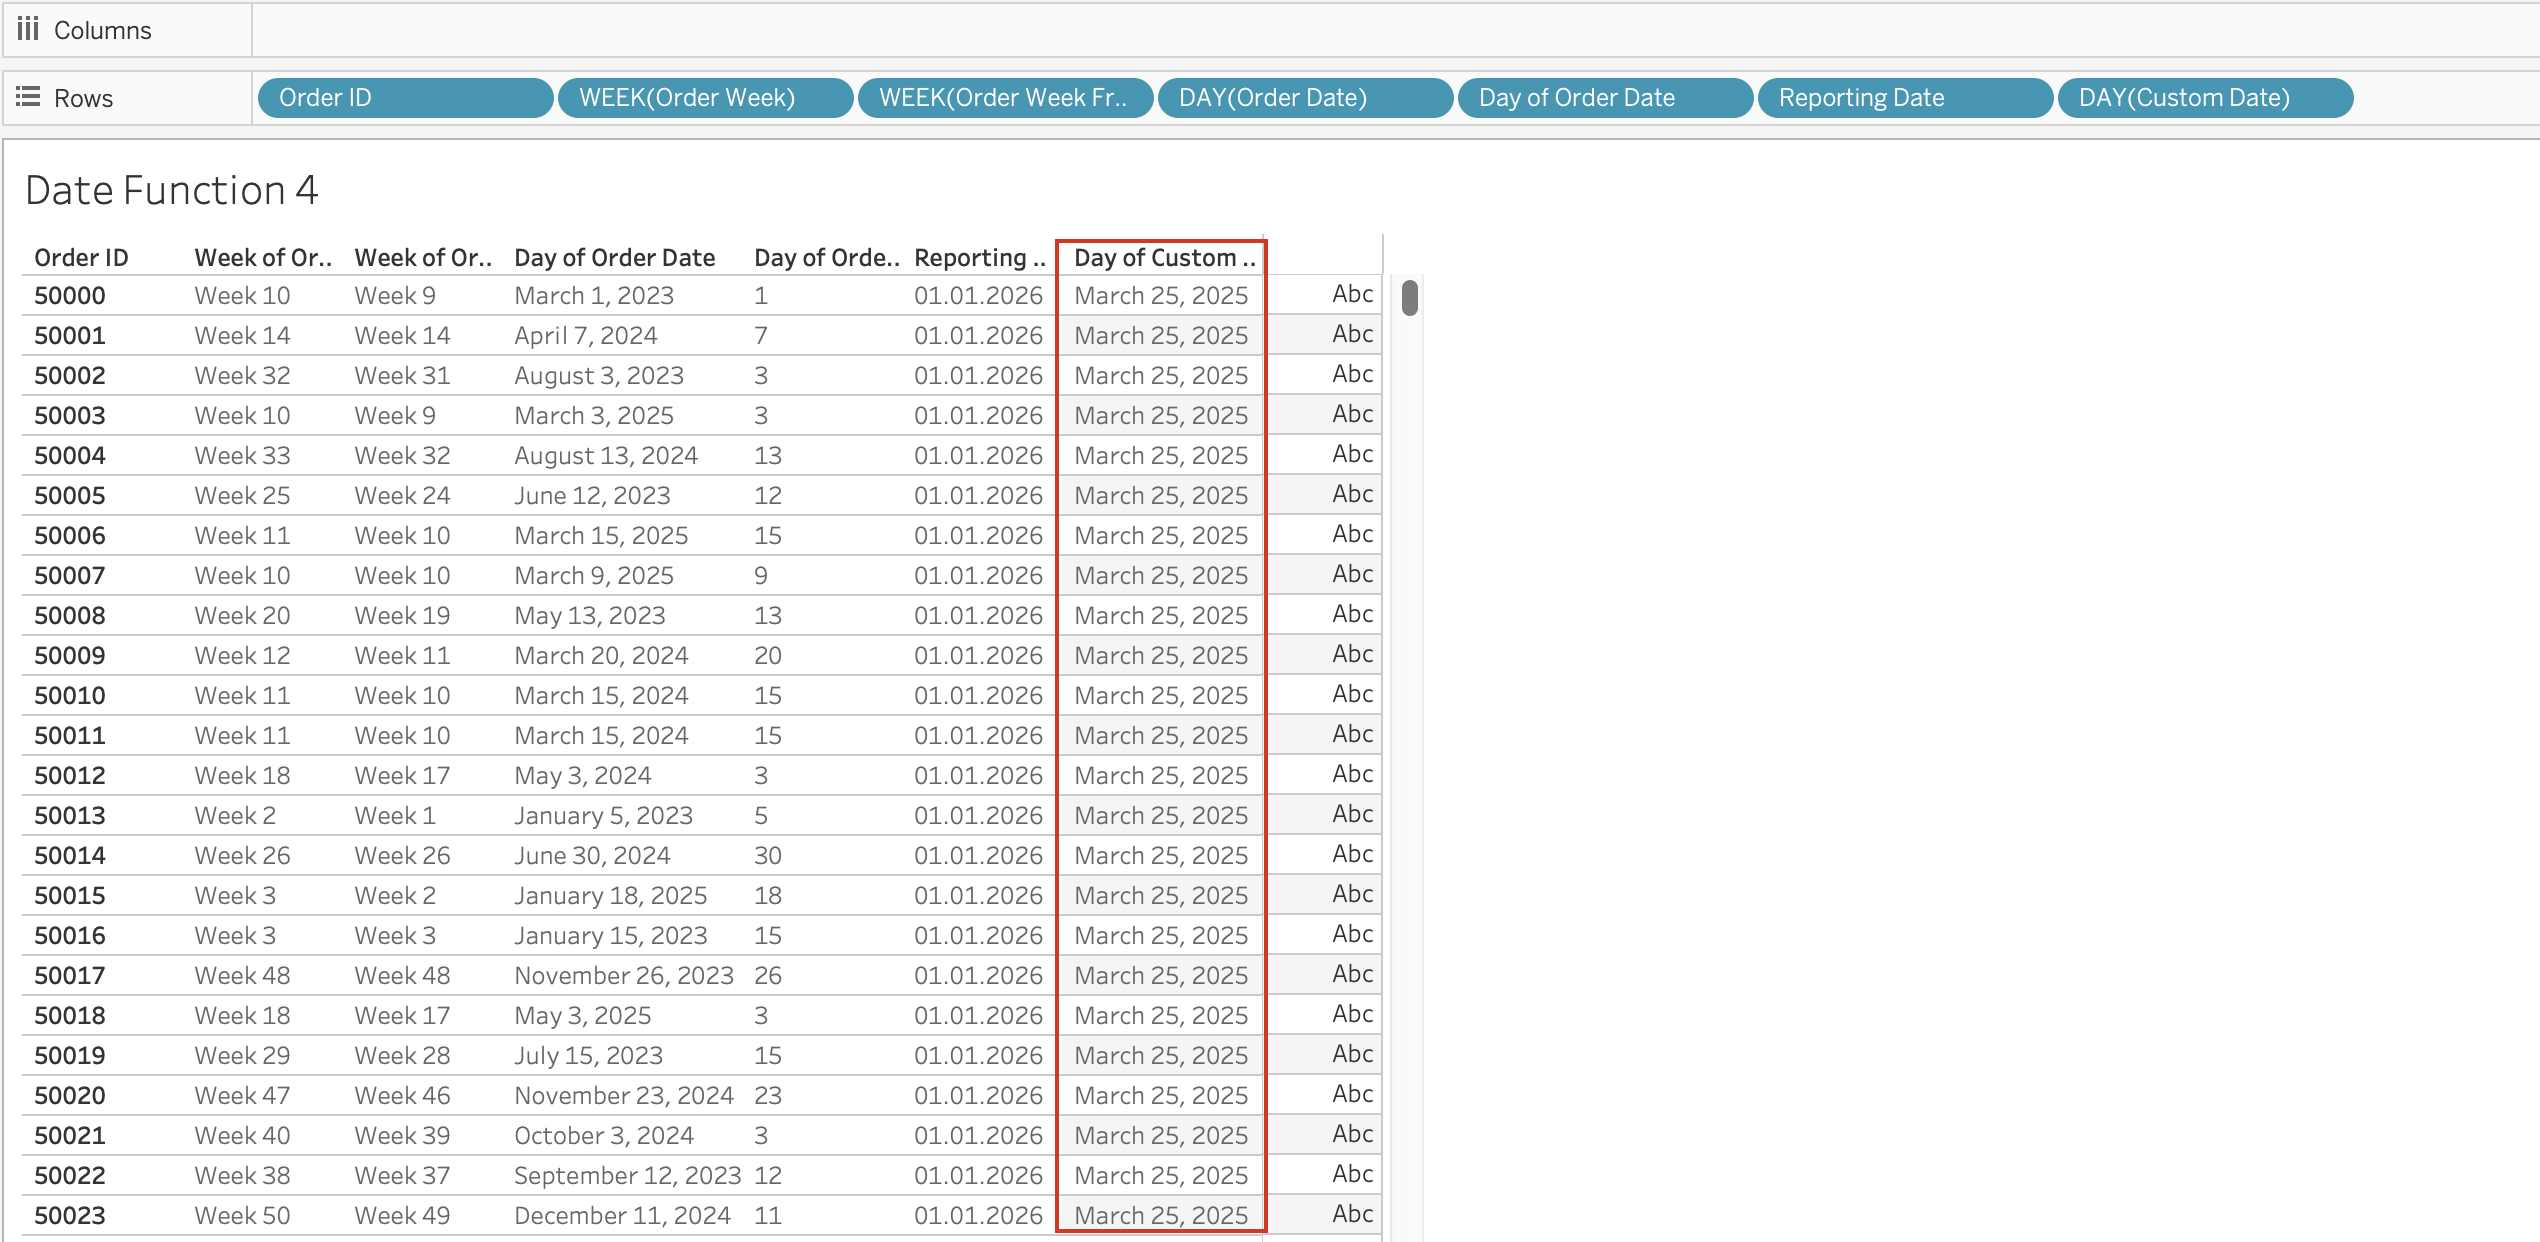
Task: Select the Day of Order Date pill
Action: [x=1604, y=97]
